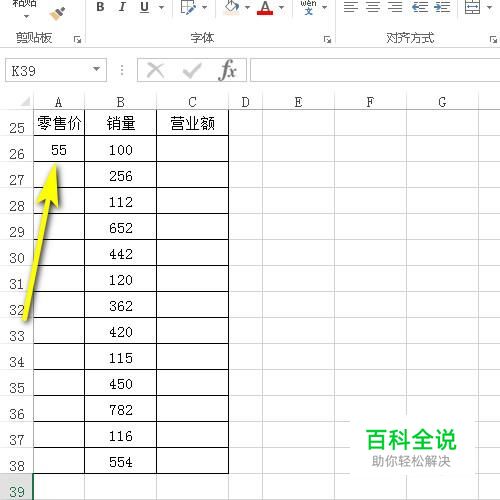The height and width of the screenshot is (500, 500).
Task: Align text left
Action: point(351,7)
